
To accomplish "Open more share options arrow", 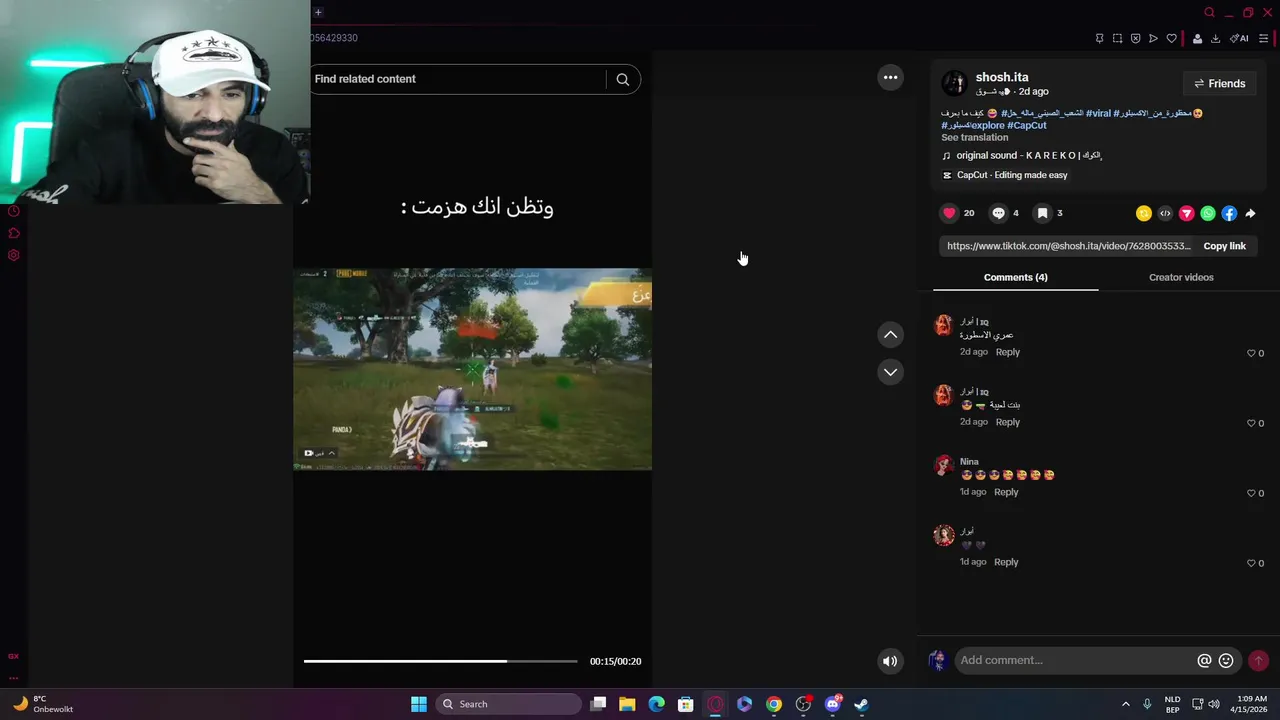I will (1251, 213).
